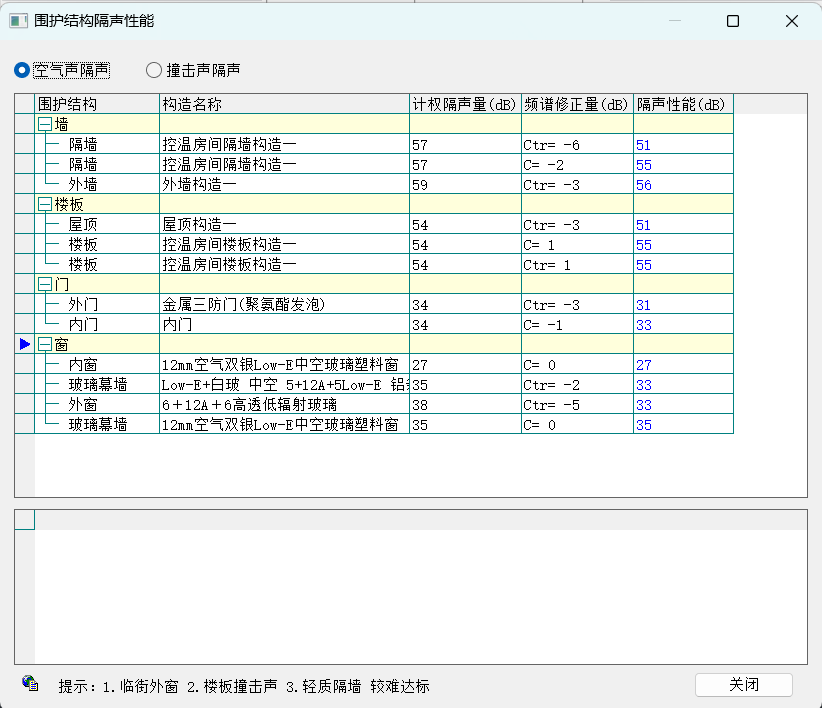Click the 频谱修正量(dB) column header
This screenshot has height=708, width=822.
click(x=576, y=104)
